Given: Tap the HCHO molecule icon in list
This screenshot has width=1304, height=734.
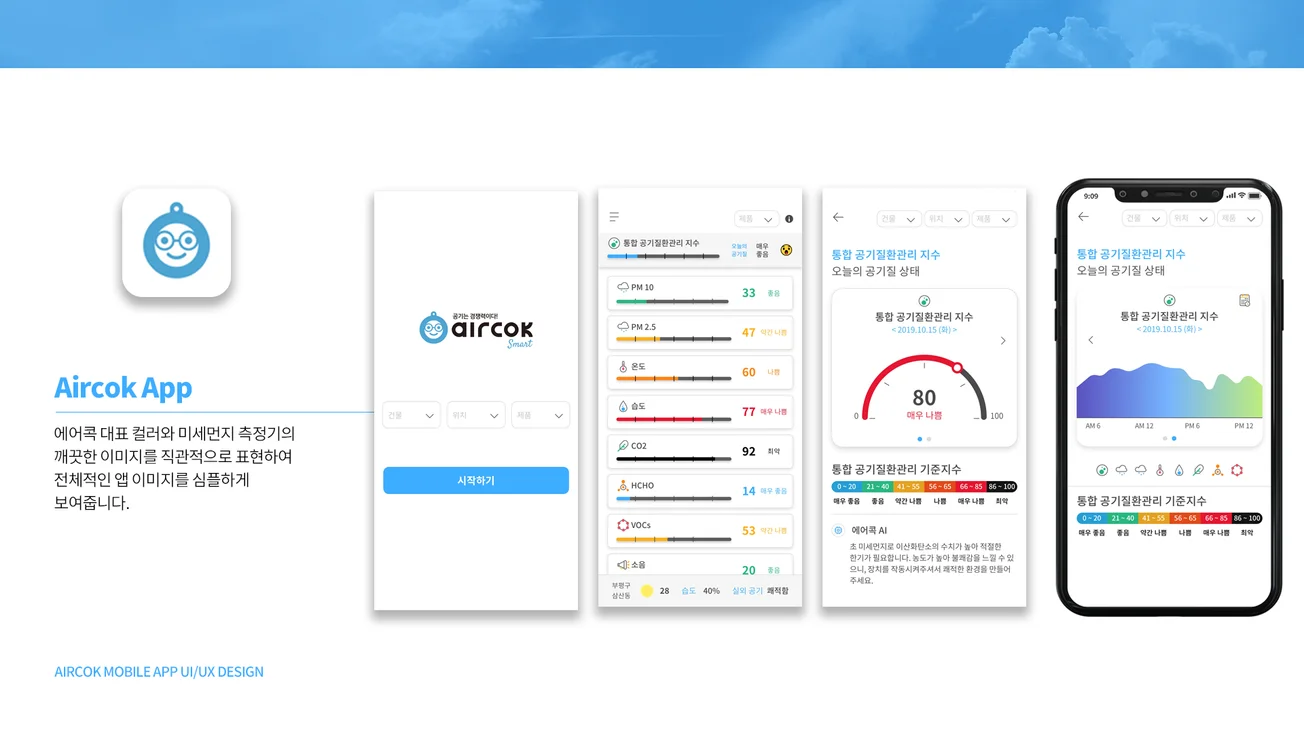Looking at the screenshot, I should tap(623, 486).
